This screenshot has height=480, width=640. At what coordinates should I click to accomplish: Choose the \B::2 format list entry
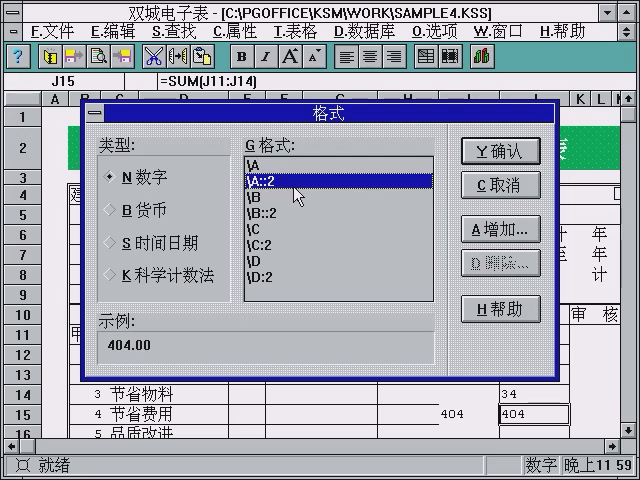339,213
